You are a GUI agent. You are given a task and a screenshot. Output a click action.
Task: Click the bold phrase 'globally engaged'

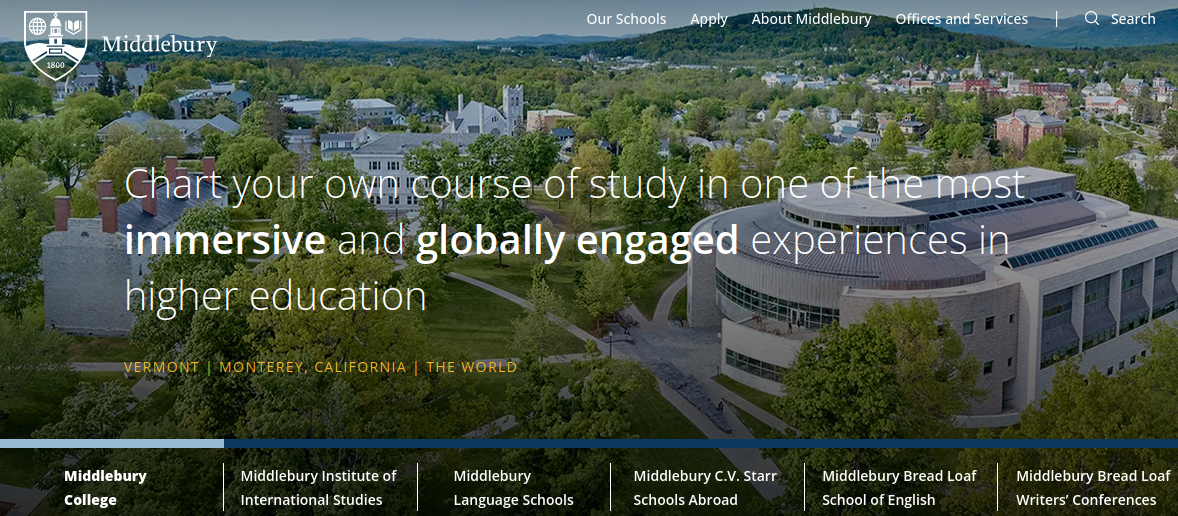tap(577, 242)
